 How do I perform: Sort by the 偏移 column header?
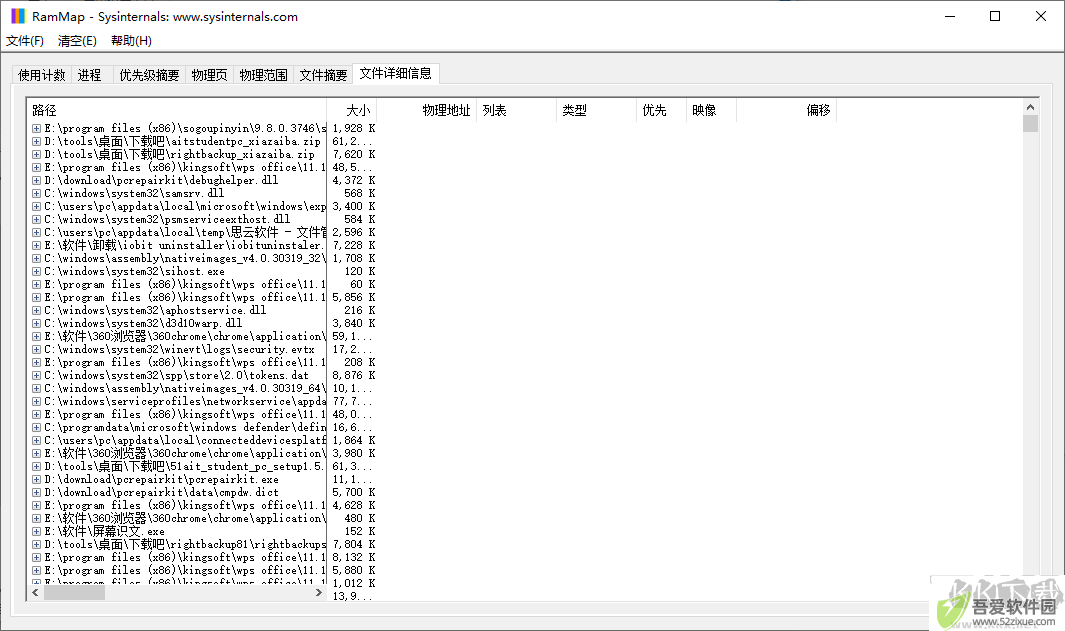pos(787,110)
